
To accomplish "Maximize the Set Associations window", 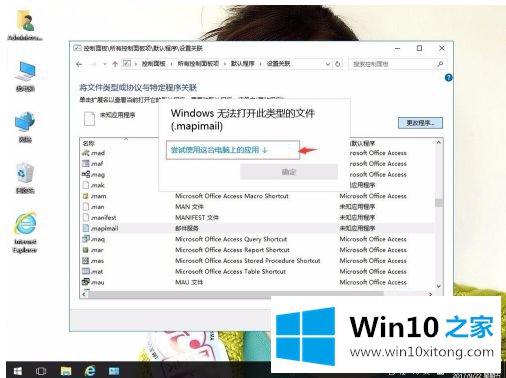I will (419, 48).
